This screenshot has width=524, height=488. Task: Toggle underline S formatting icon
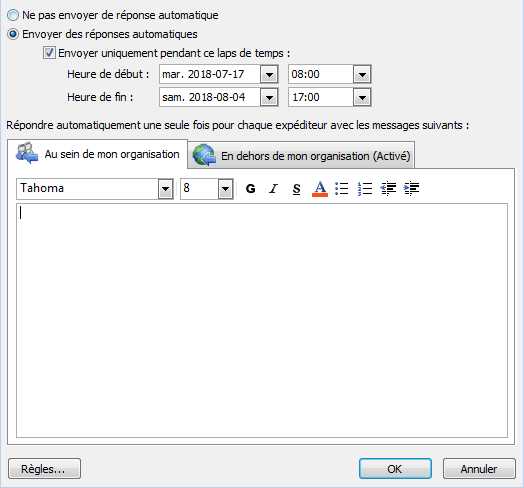296,189
